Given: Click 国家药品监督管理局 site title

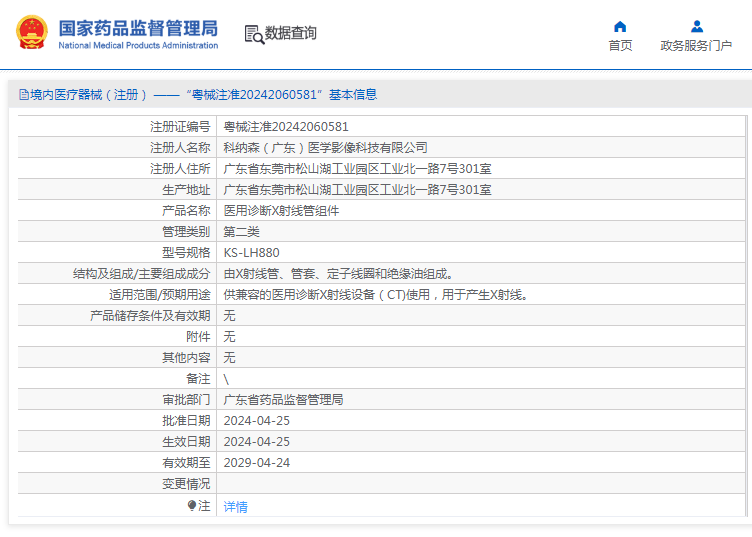Looking at the screenshot, I should point(138,28).
